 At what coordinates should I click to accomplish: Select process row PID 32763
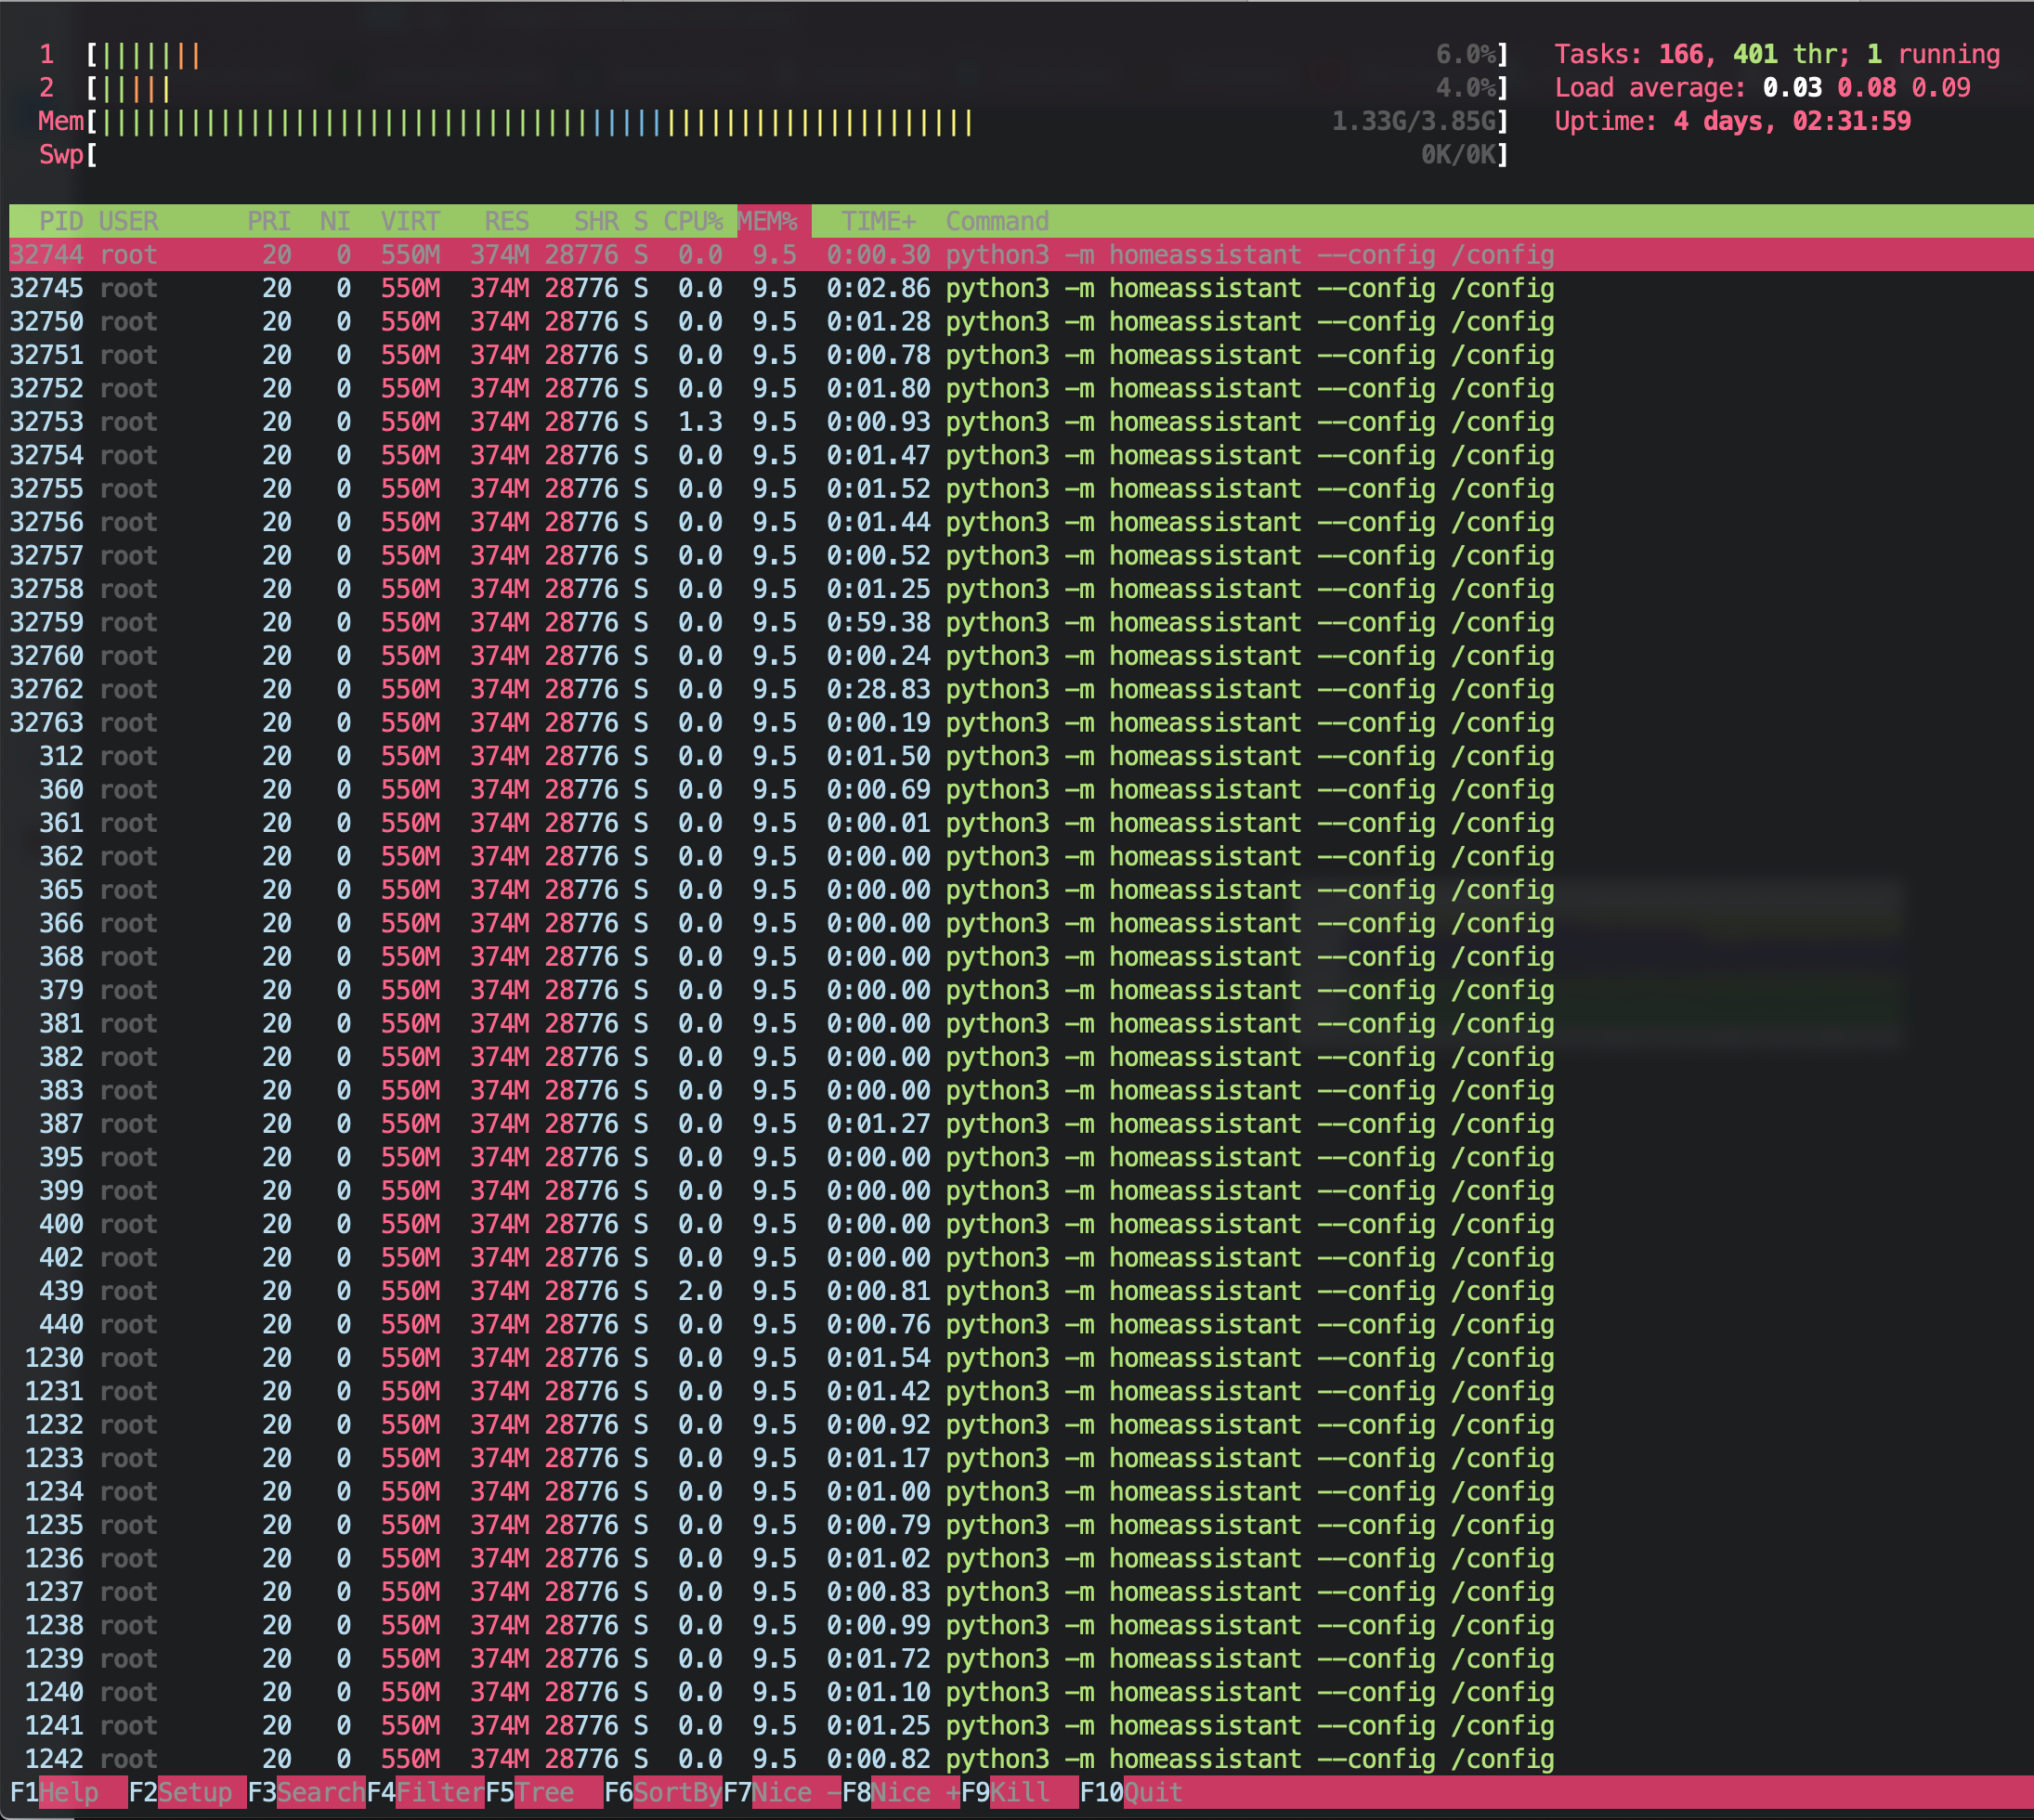pos(1021,723)
